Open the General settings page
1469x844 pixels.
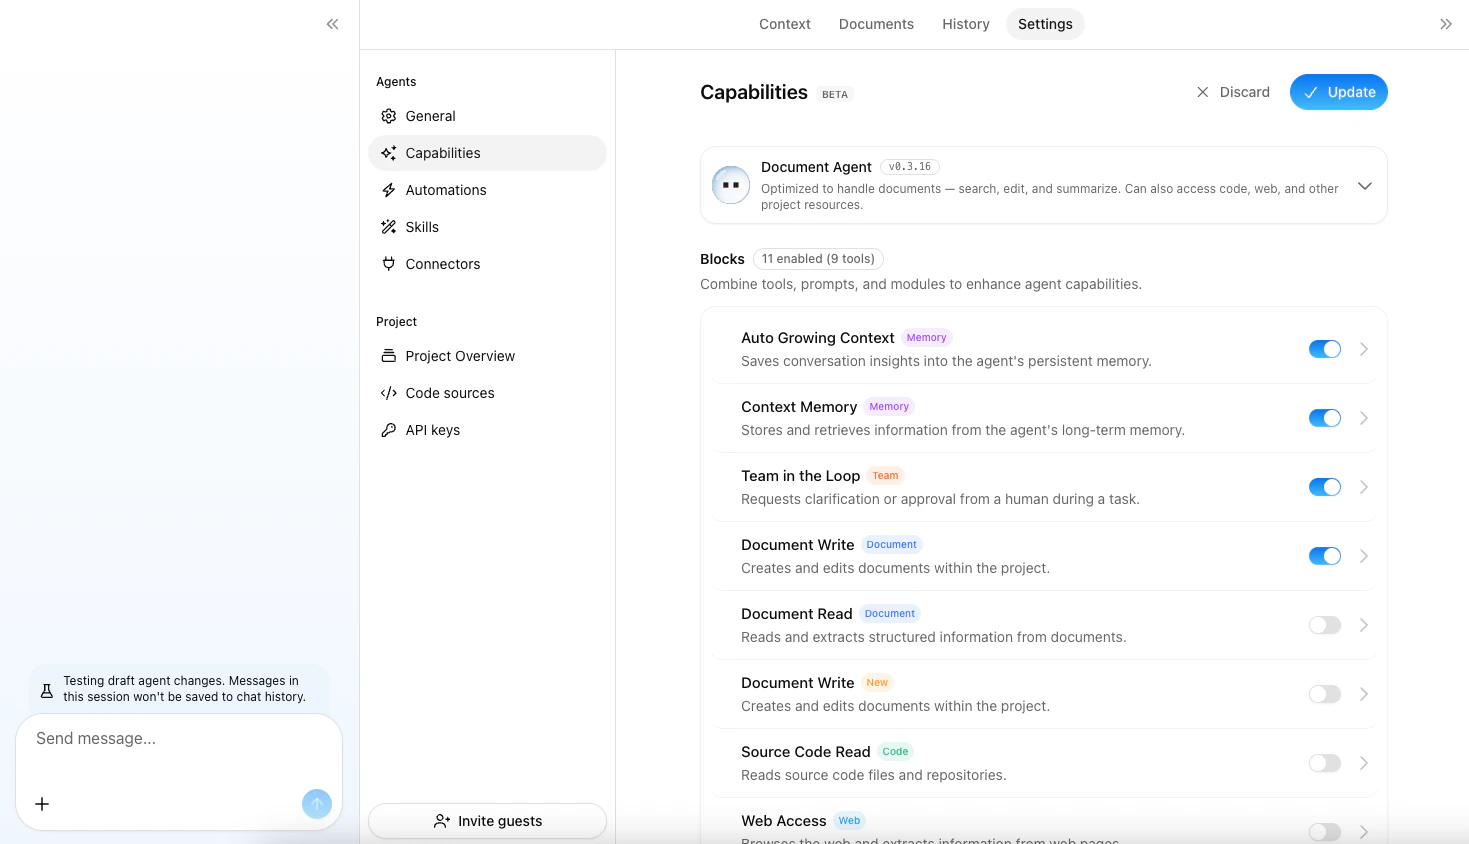click(487, 116)
